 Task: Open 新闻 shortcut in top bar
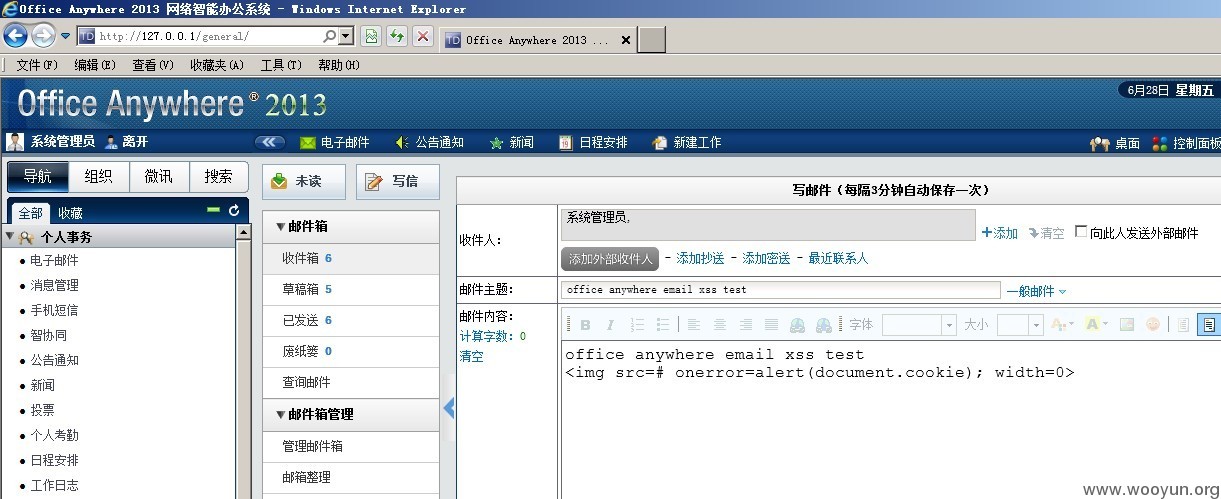click(511, 143)
